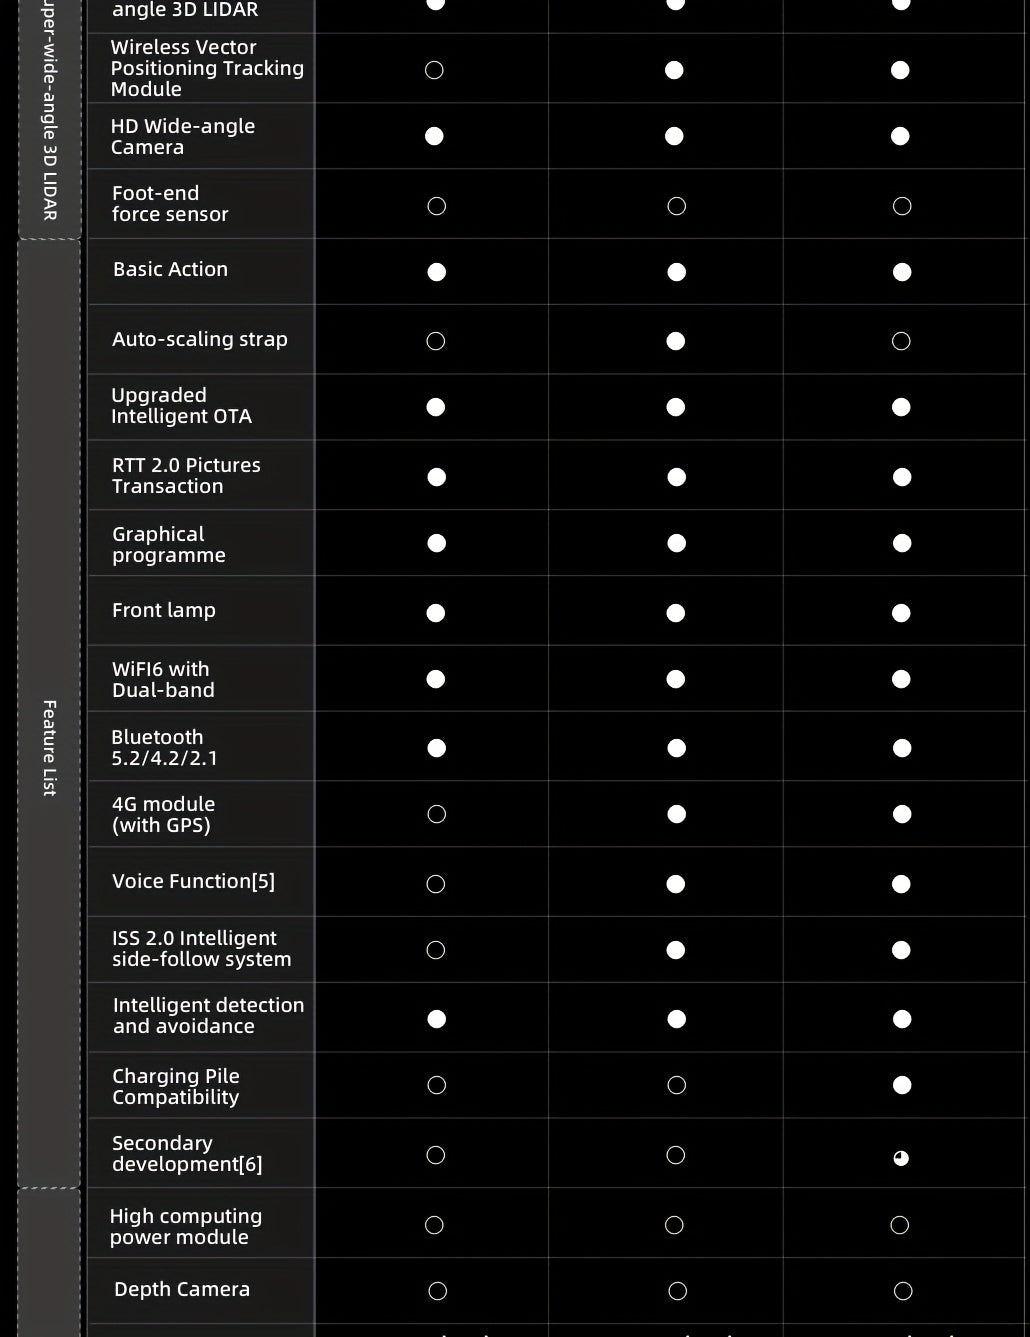This screenshot has height=1337, width=1030.
Task: Click the WiFi6 with Dual-band label
Action: [x=163, y=679]
